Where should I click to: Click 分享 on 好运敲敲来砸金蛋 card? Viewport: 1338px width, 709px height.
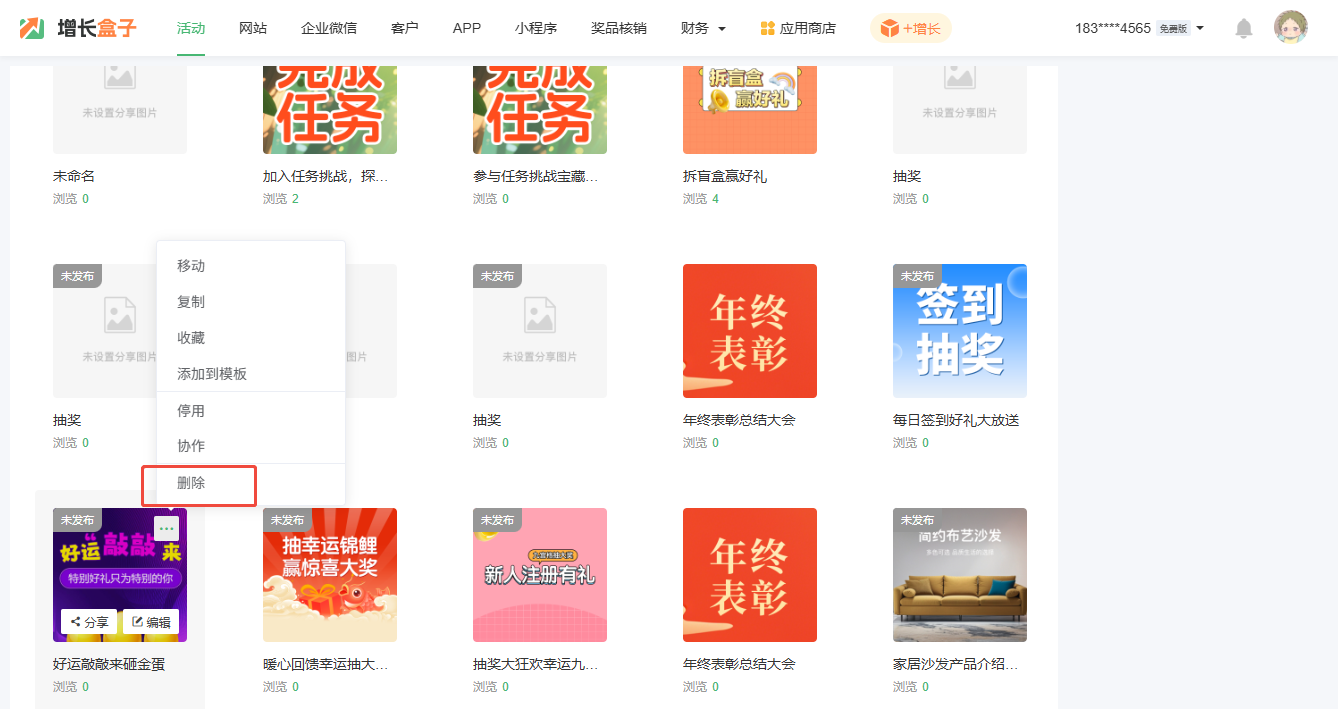click(89, 622)
